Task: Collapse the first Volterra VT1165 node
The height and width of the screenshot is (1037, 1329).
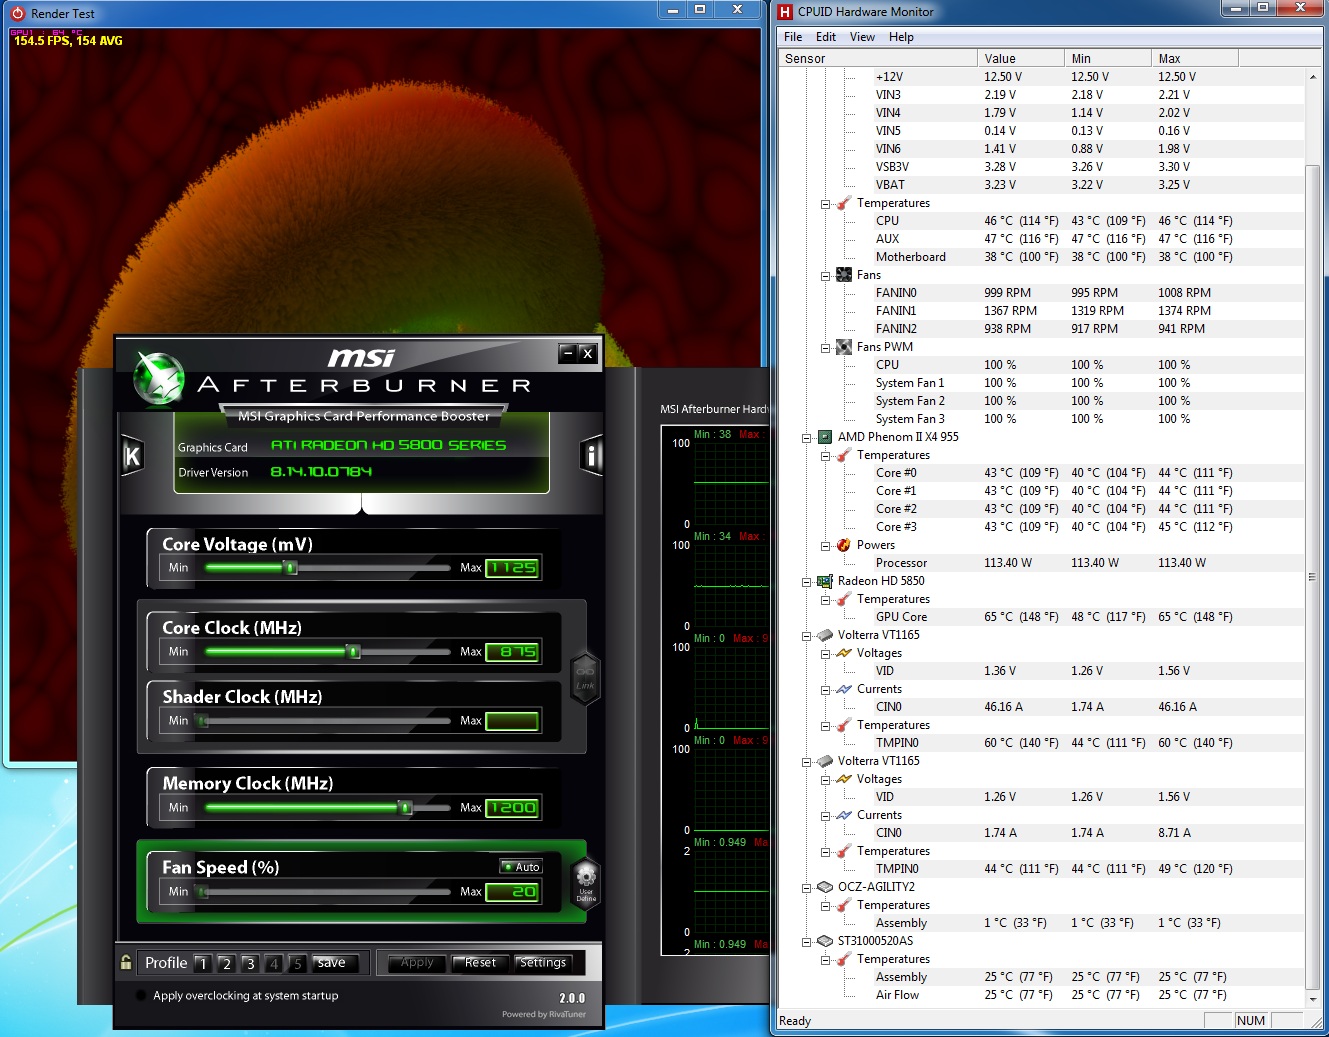Action: coord(807,636)
